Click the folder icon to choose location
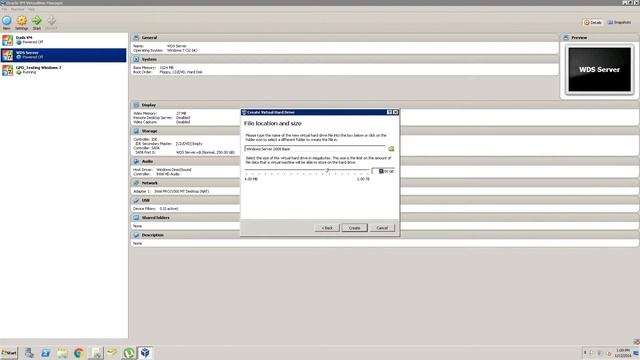This screenshot has height=360, width=640. (x=391, y=149)
